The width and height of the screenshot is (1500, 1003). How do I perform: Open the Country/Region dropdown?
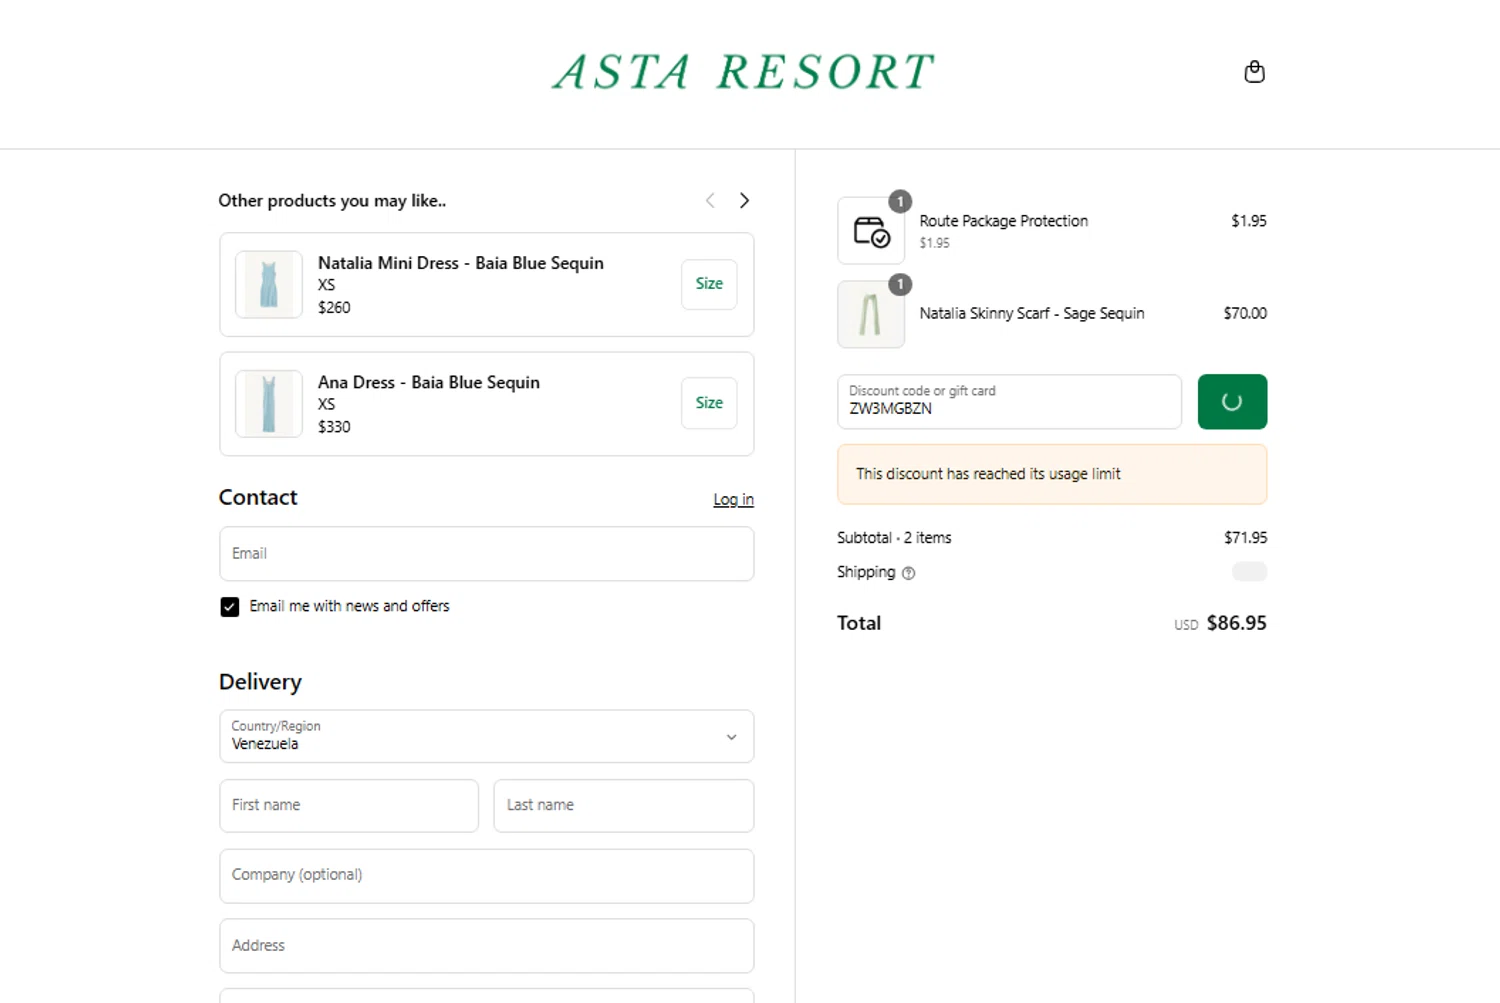487,736
